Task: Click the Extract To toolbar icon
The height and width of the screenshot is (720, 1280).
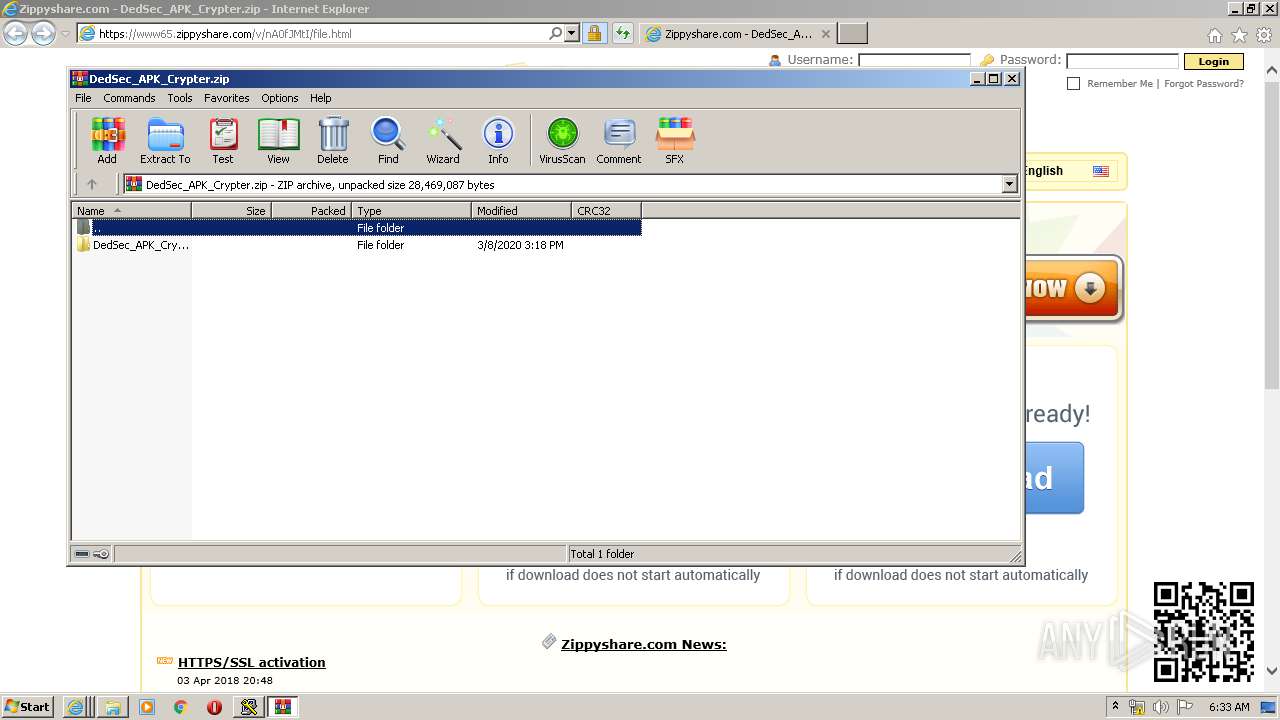Action: pyautogui.click(x=165, y=141)
